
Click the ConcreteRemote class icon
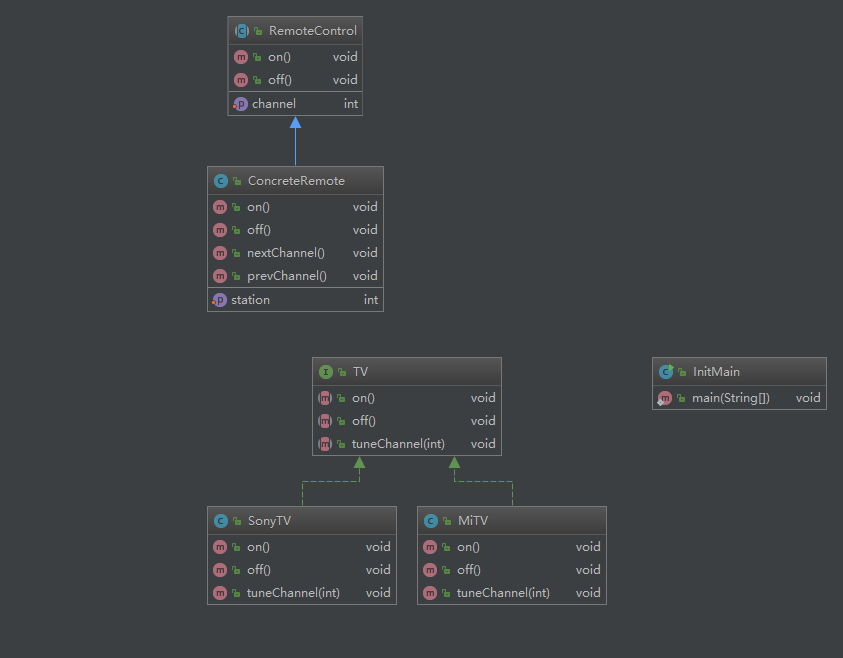[x=221, y=181]
